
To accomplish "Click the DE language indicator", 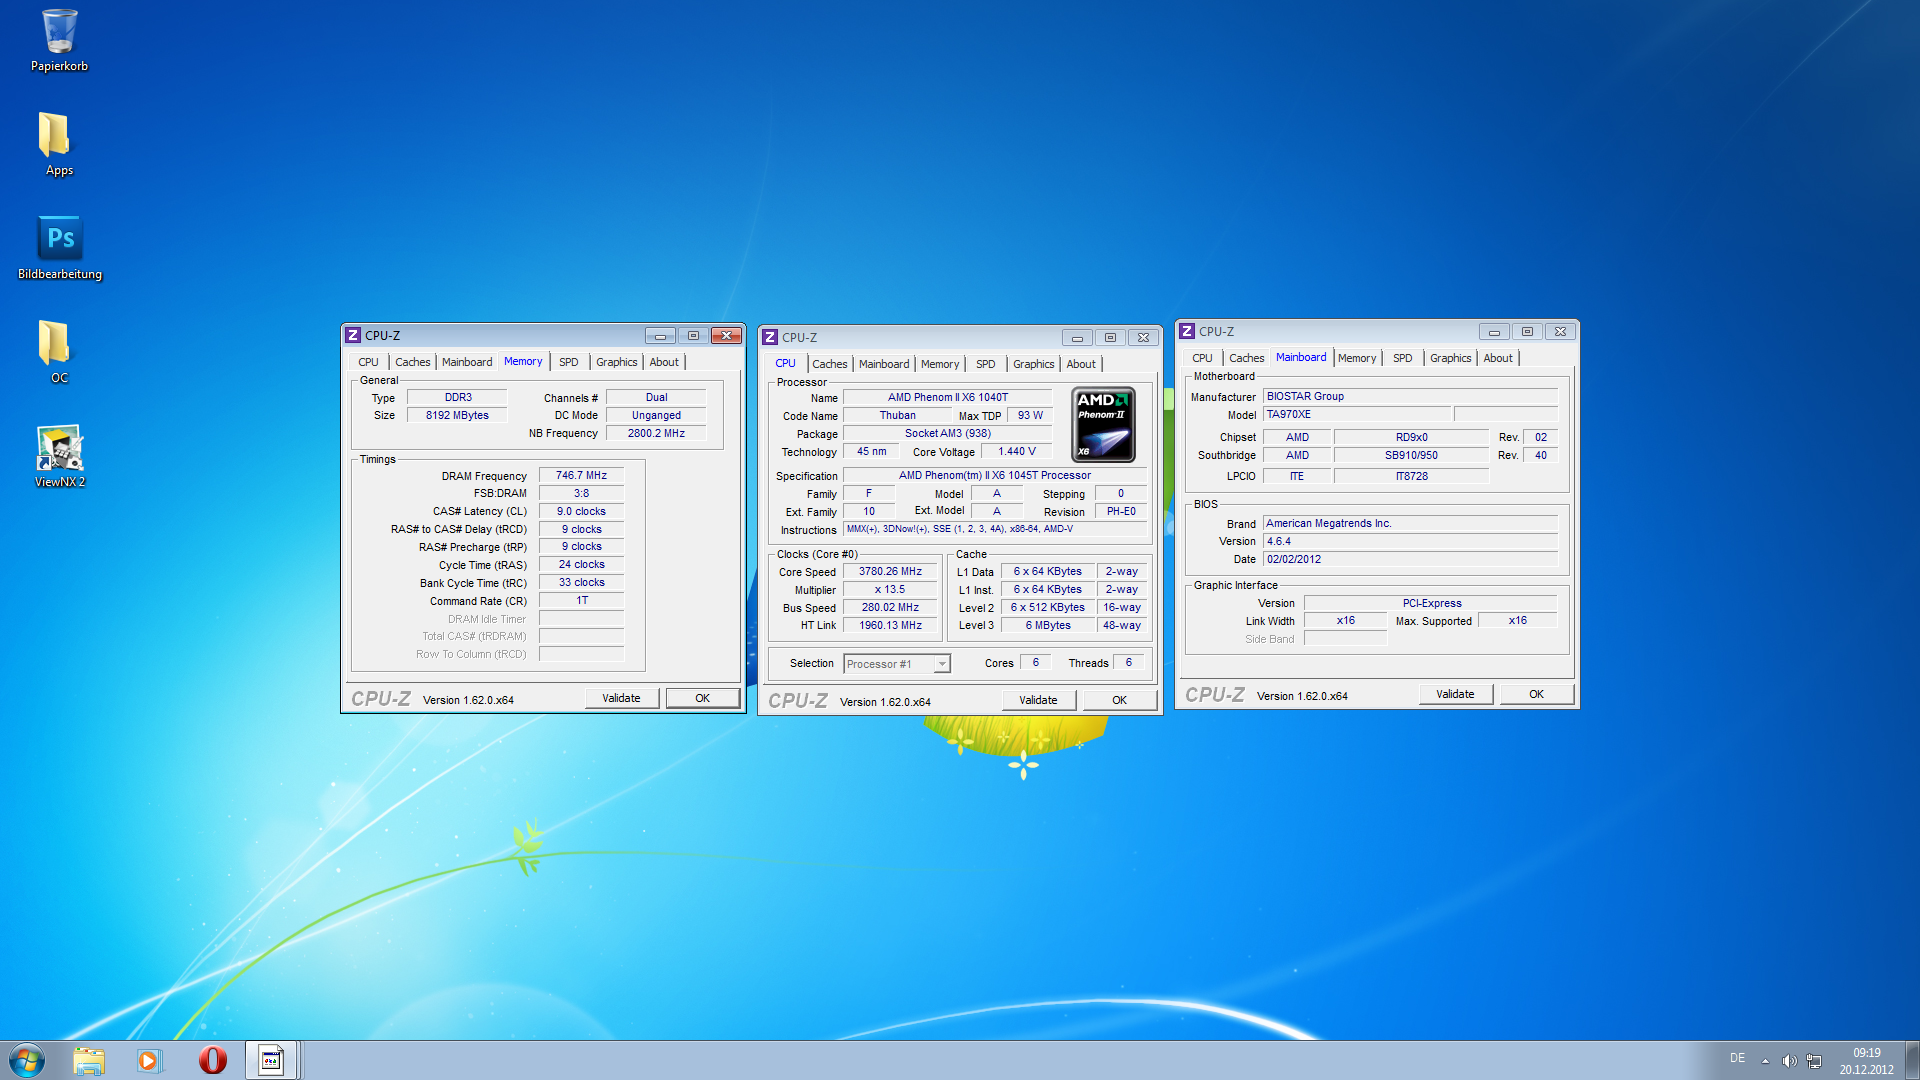I will tap(1737, 1058).
